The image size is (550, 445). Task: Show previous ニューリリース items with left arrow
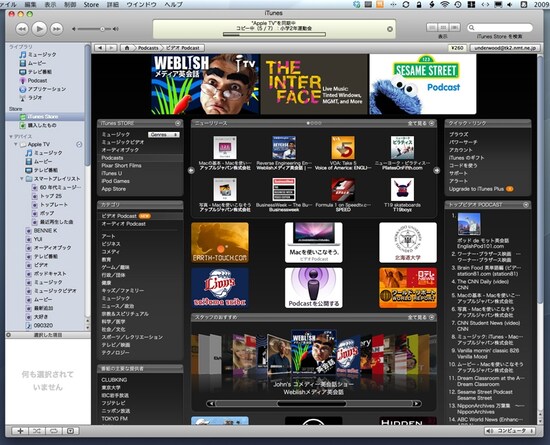[x=191, y=170]
